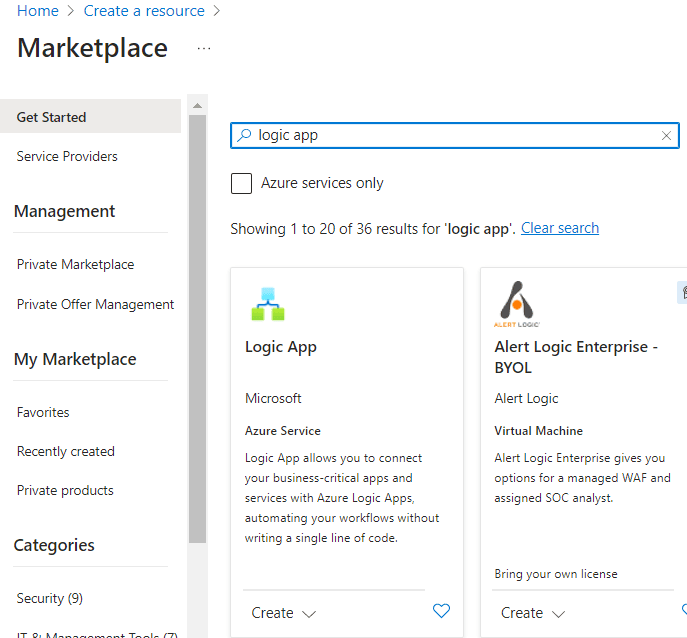Expand the Logic App Create dropdown
The image size is (687, 638).
pos(283,613)
